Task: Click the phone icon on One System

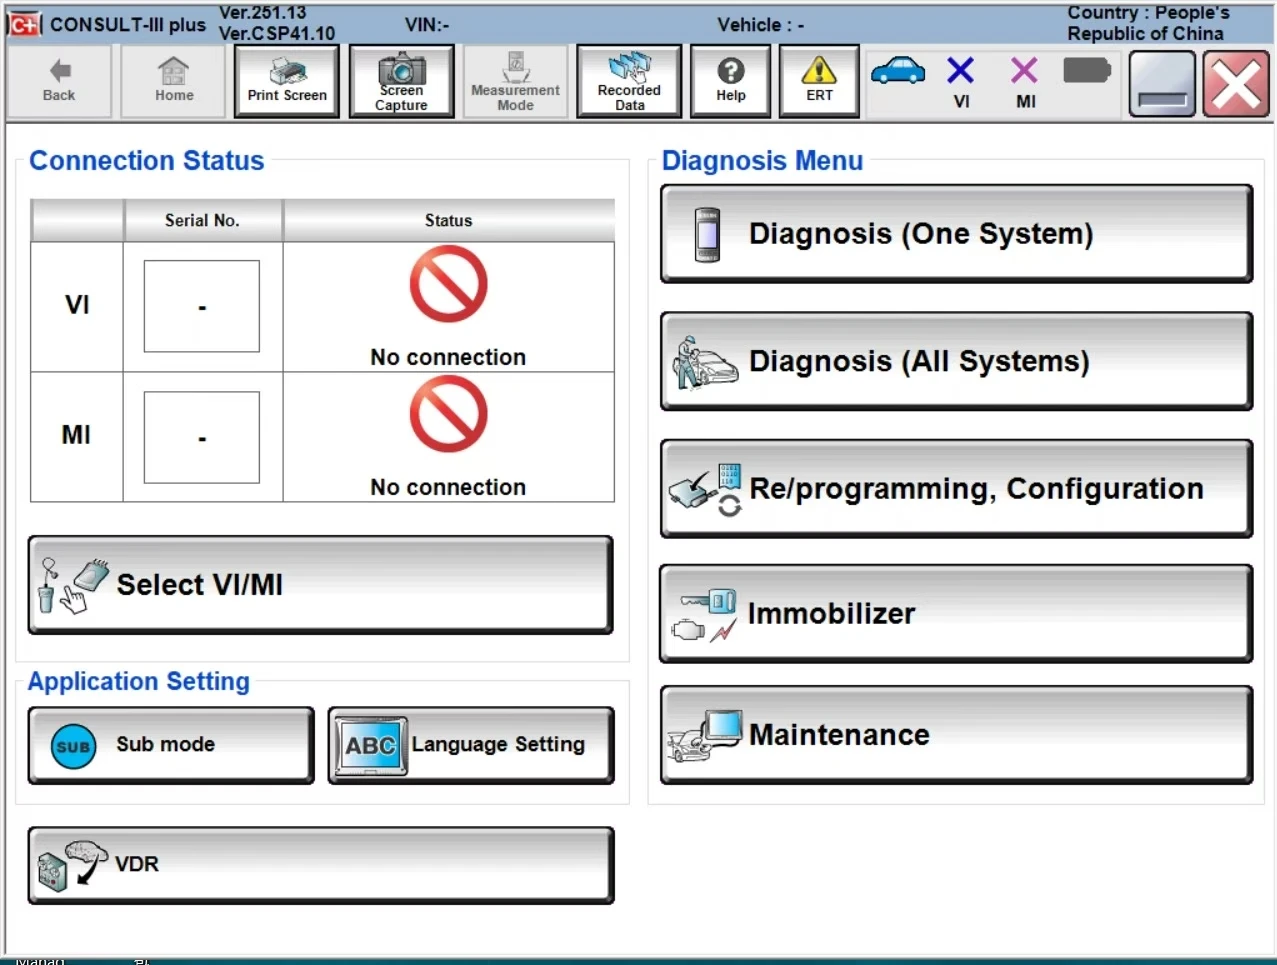Action: [x=707, y=235]
